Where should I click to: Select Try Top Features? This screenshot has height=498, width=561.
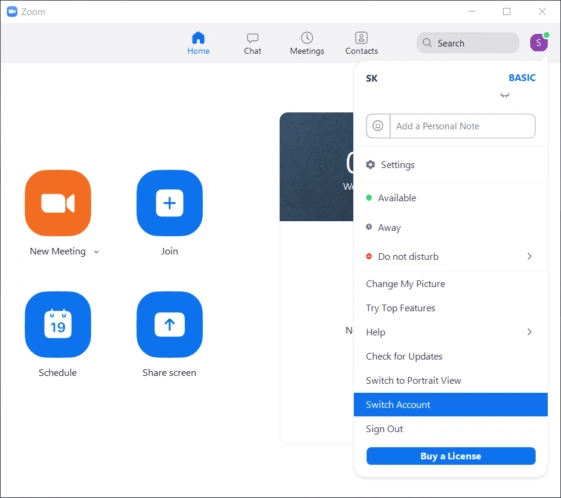pos(450,308)
